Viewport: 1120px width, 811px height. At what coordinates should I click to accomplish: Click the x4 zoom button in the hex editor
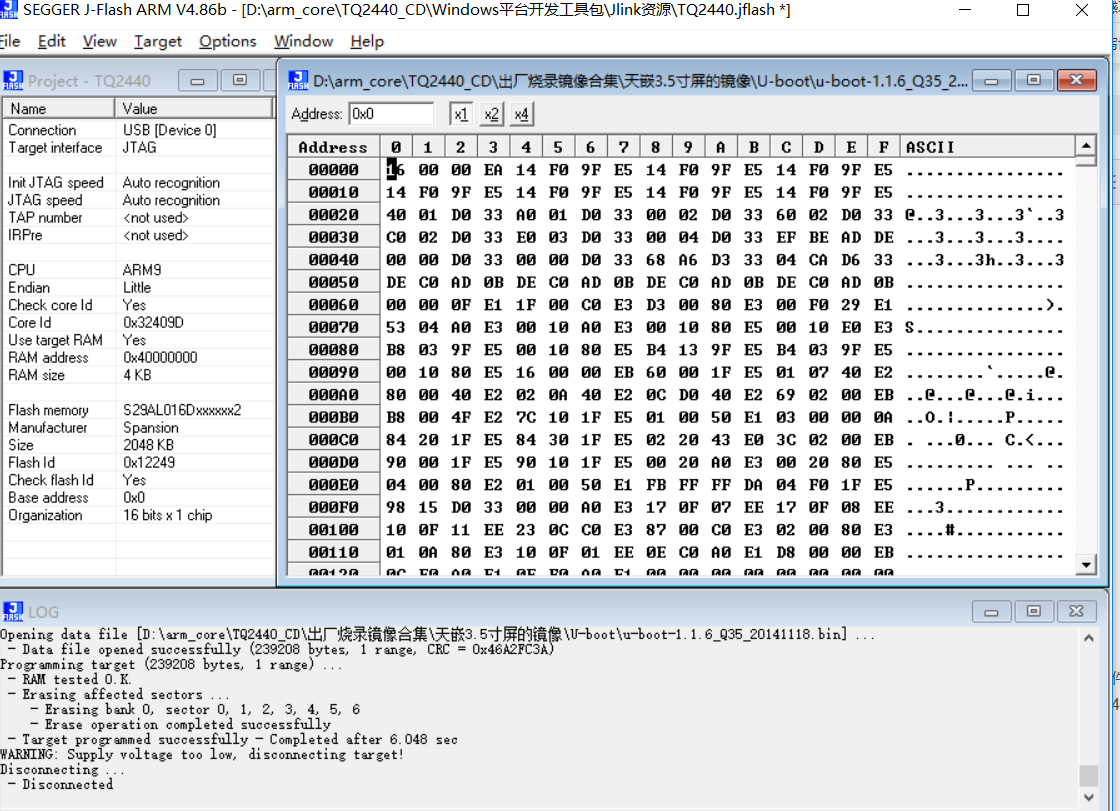click(x=519, y=114)
